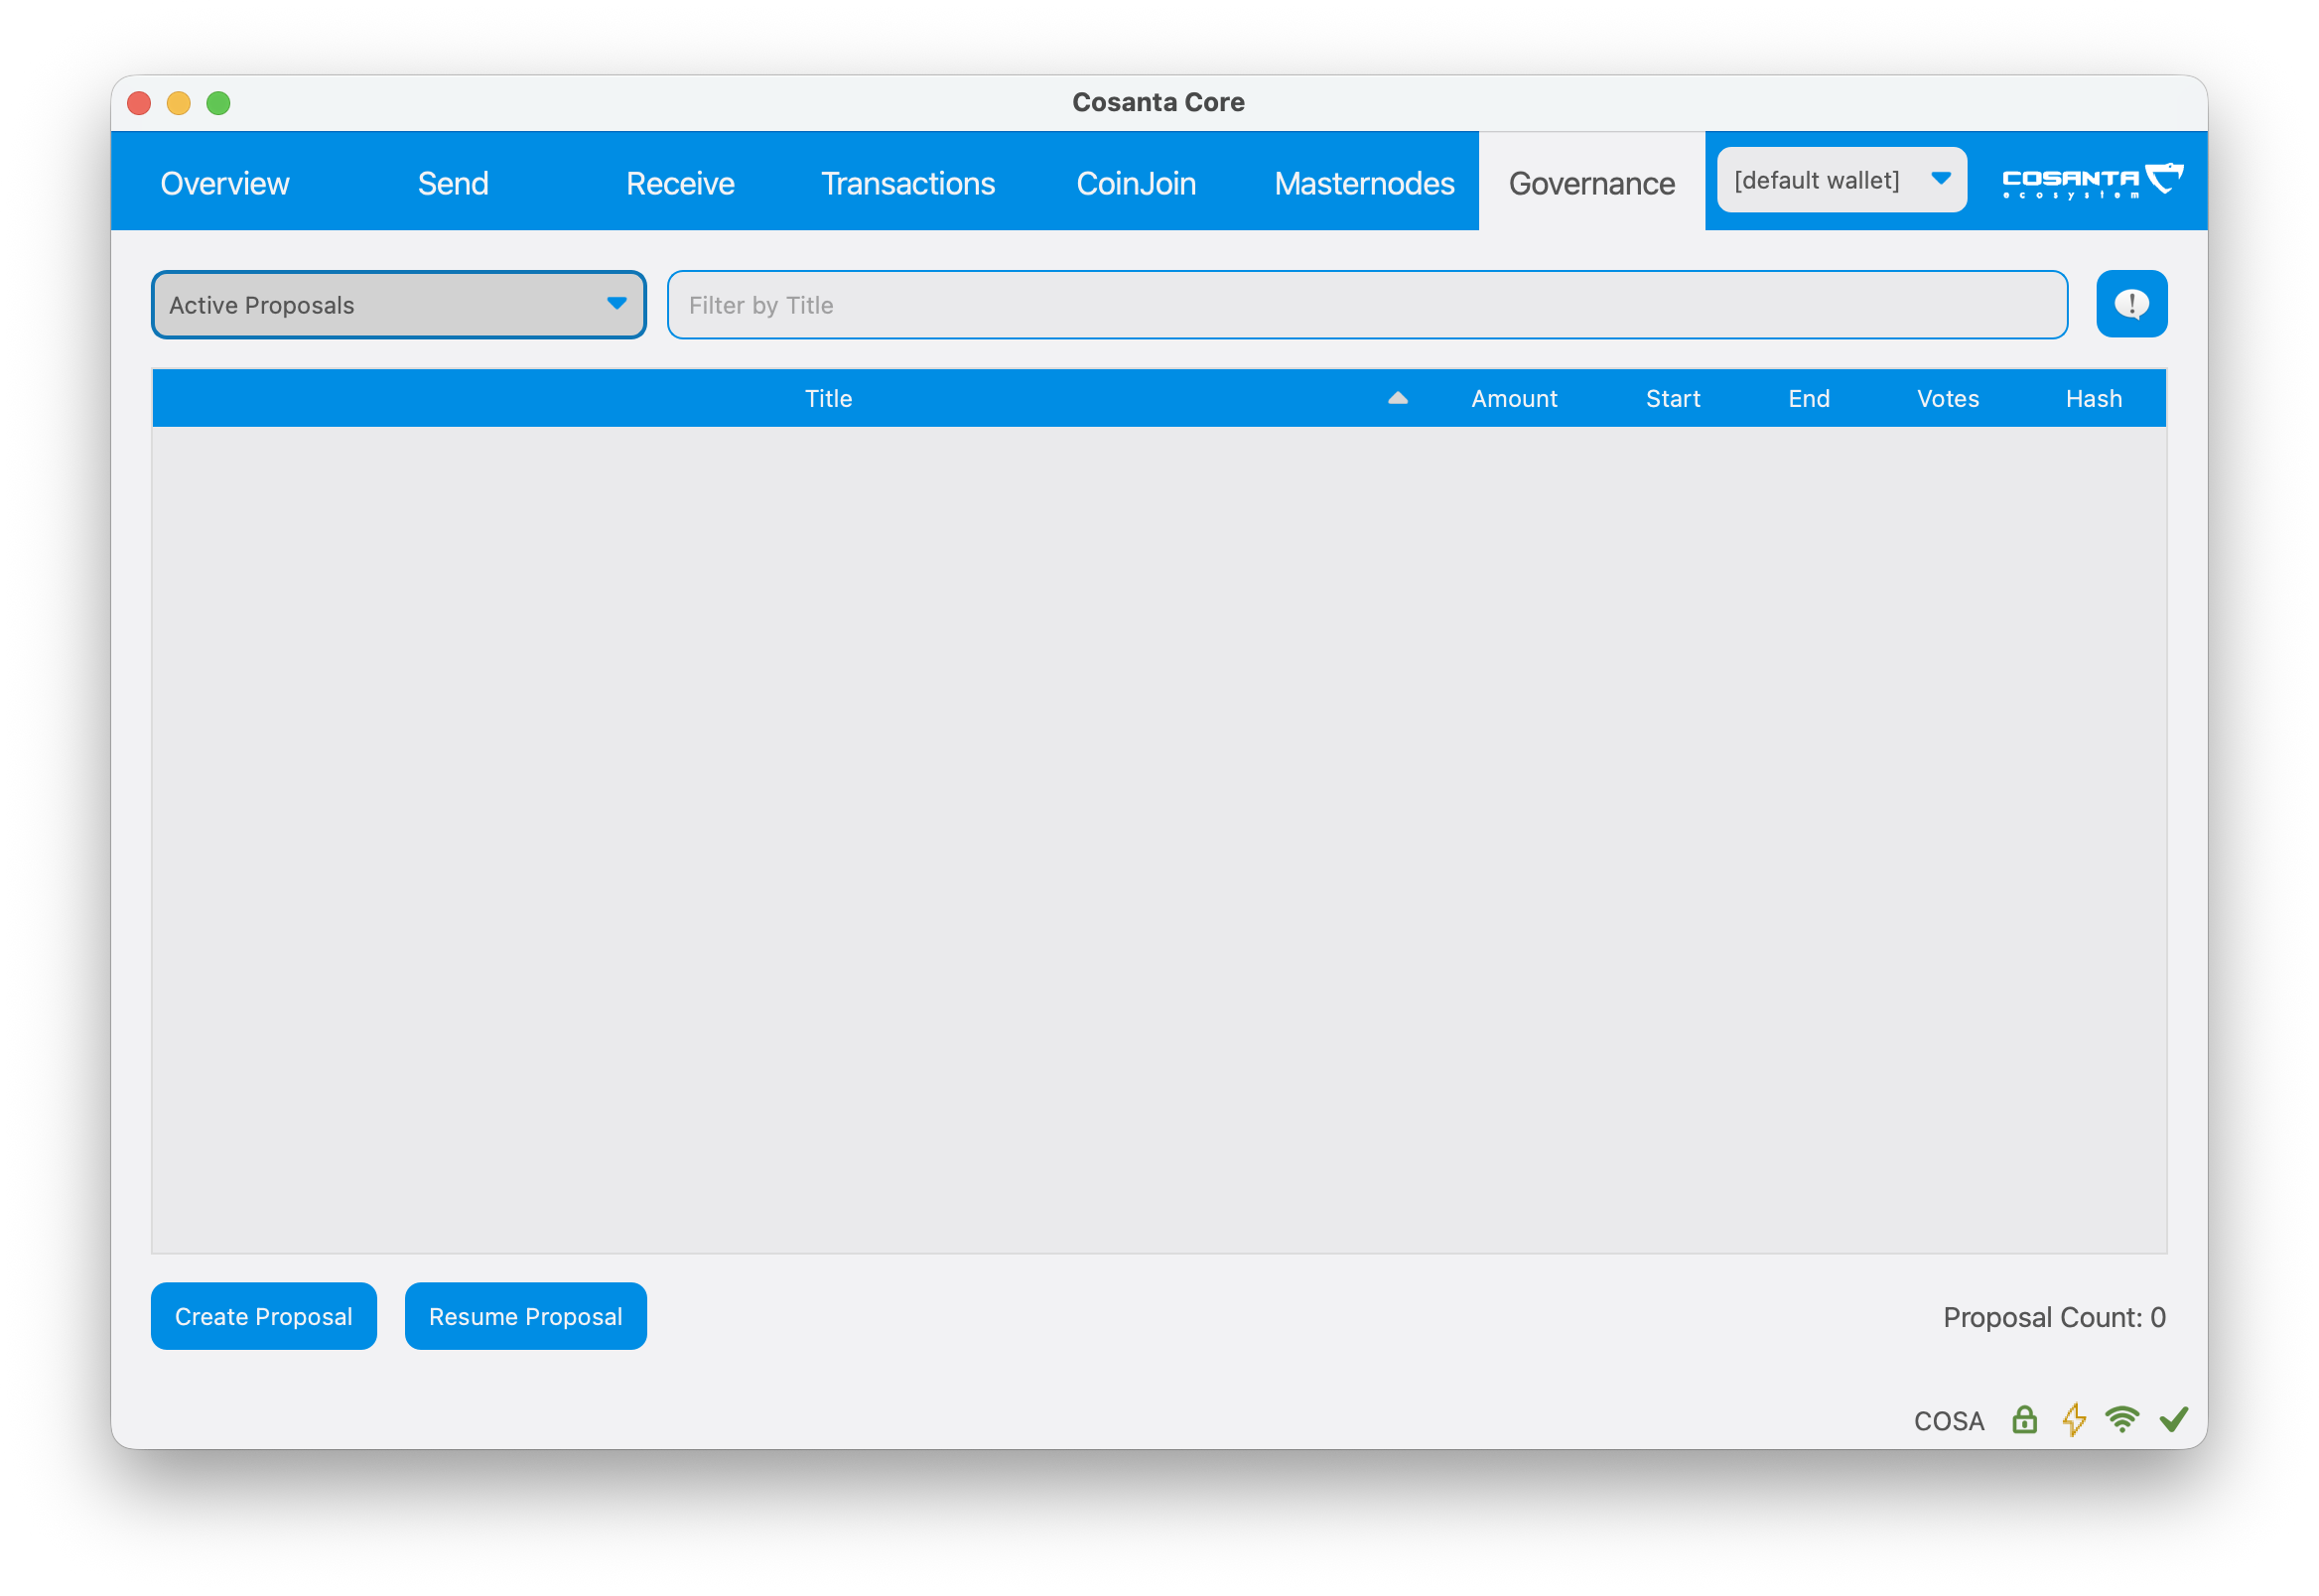Image resolution: width=2319 pixels, height=1596 pixels.
Task: Click the Cosanta ecosystem logo
Action: pyautogui.click(x=2091, y=181)
